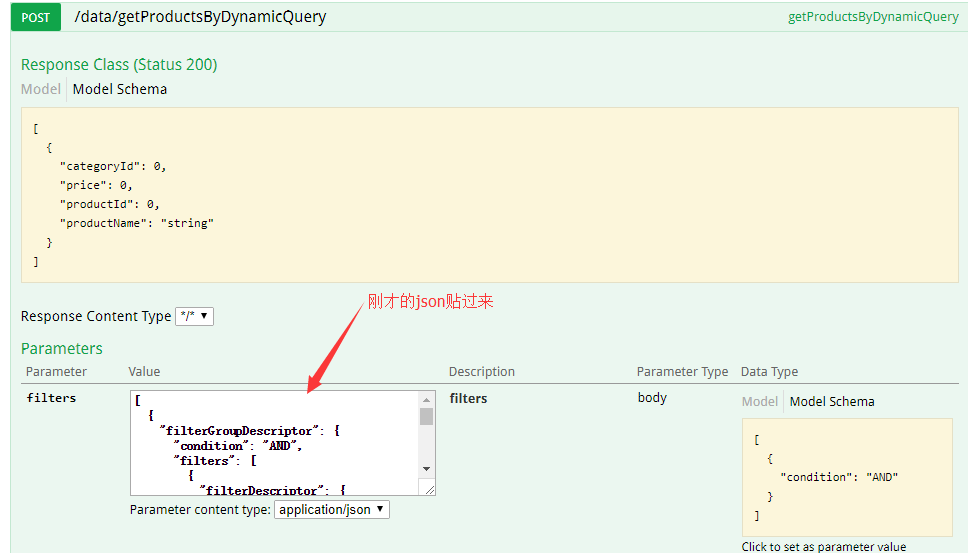This screenshot has width=968, height=553.
Task: Click inside the filters JSON value textarea
Action: 275,443
